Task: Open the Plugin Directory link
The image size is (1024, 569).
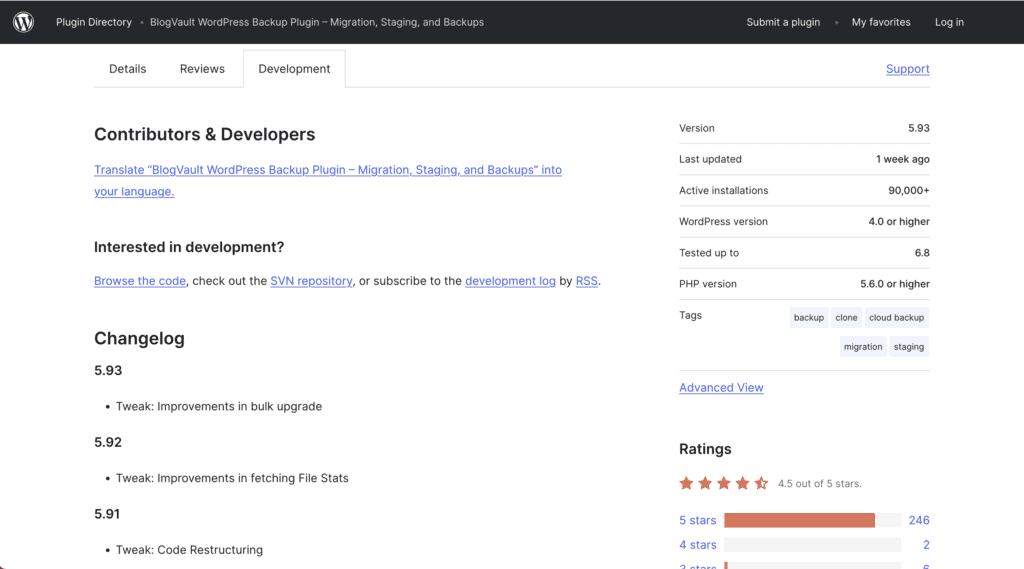Action: [x=93, y=22]
